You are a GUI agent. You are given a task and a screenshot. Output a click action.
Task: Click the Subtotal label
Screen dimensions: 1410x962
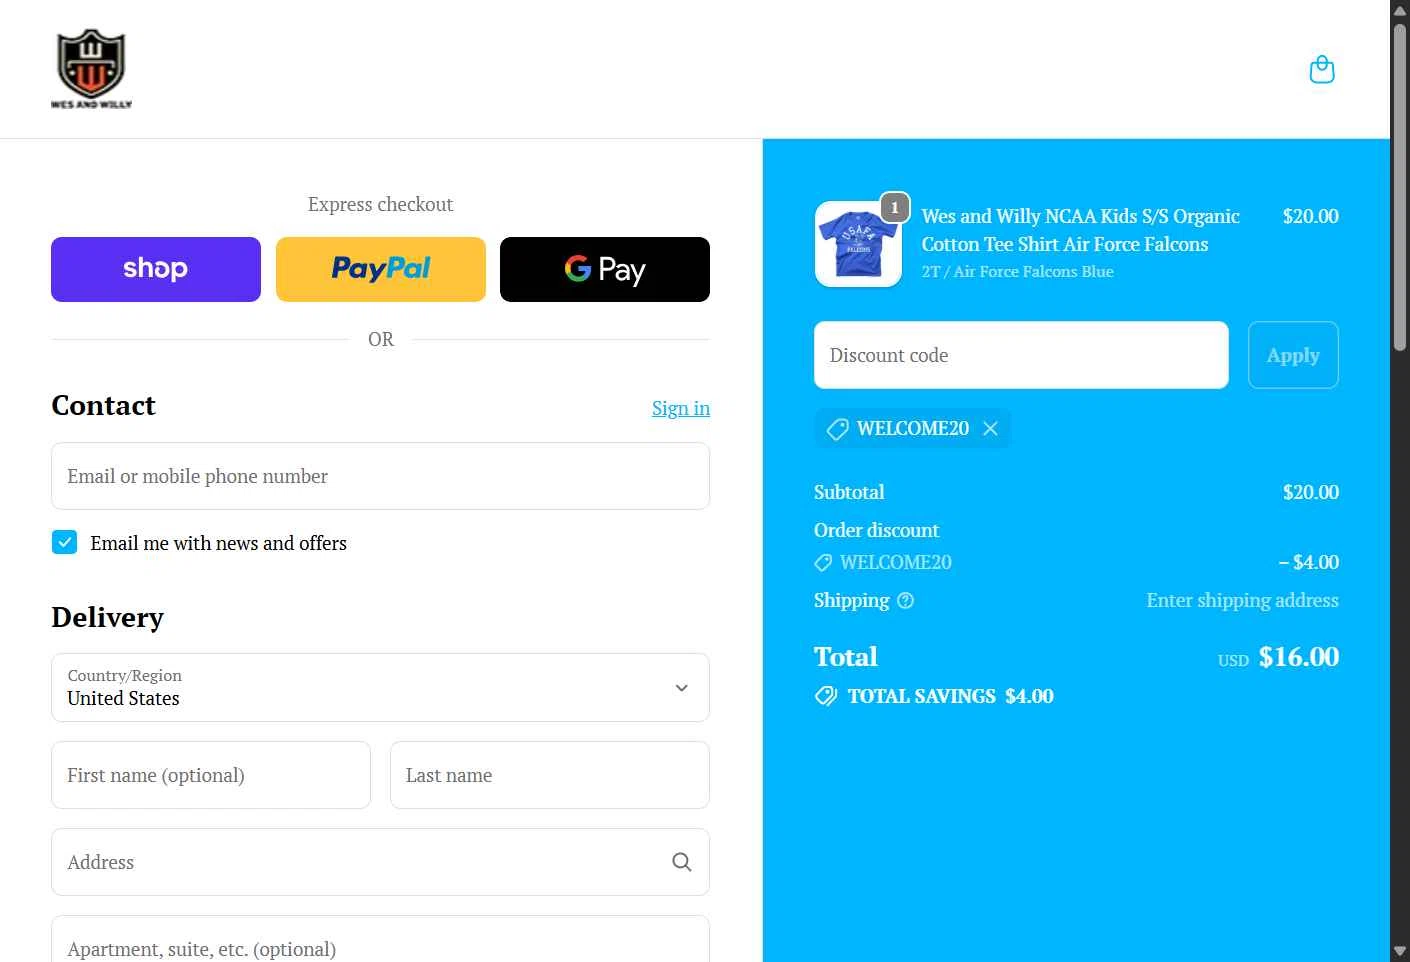click(x=849, y=492)
